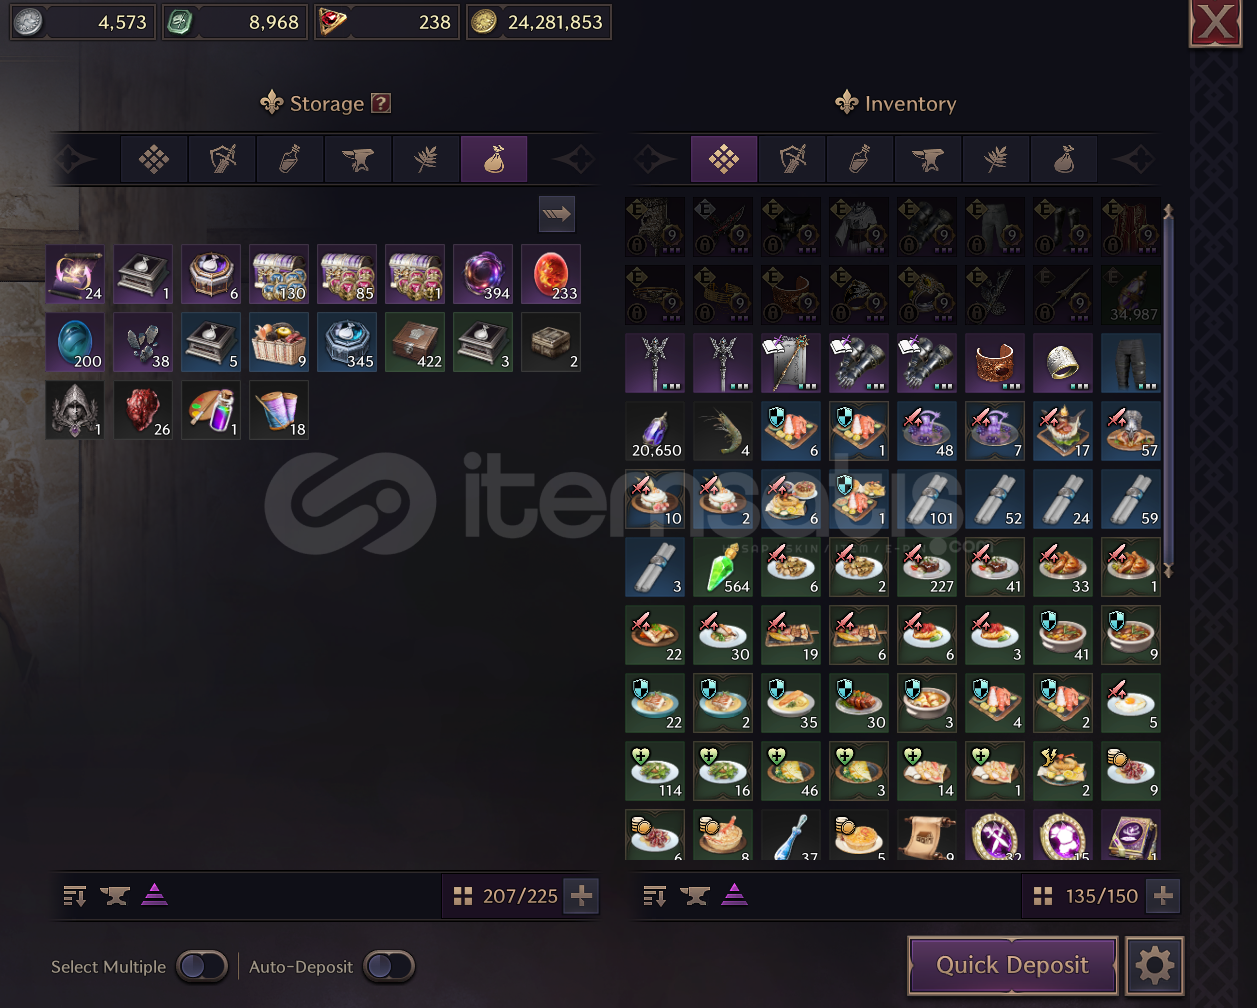Switch to the storage pouch tab
Viewport: 1257px width, 1008px height.
pyautogui.click(x=494, y=159)
